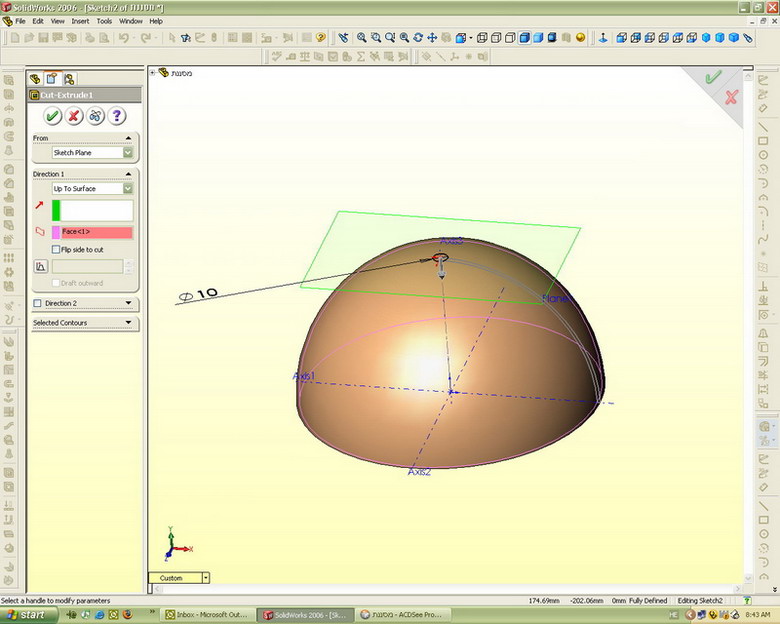
Task: Switch to Shaded With Edges display mode
Action: point(525,38)
